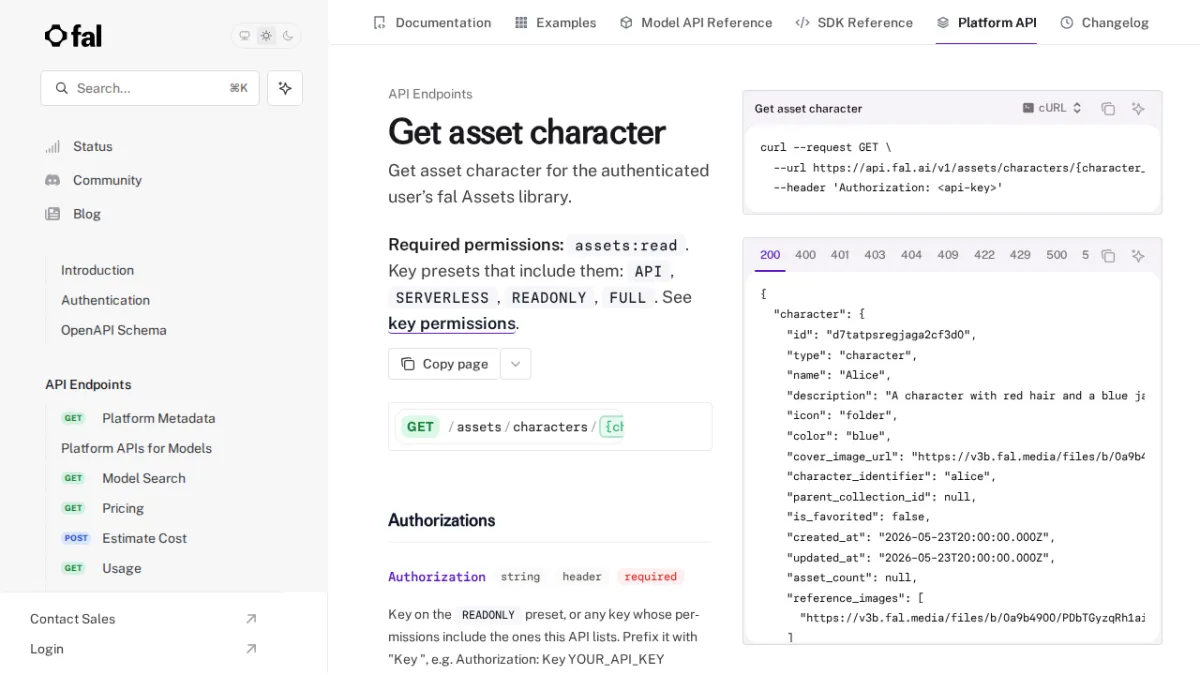Open the Estimate Cost endpoint
Viewport: 1200px width, 675px height.
(144, 538)
